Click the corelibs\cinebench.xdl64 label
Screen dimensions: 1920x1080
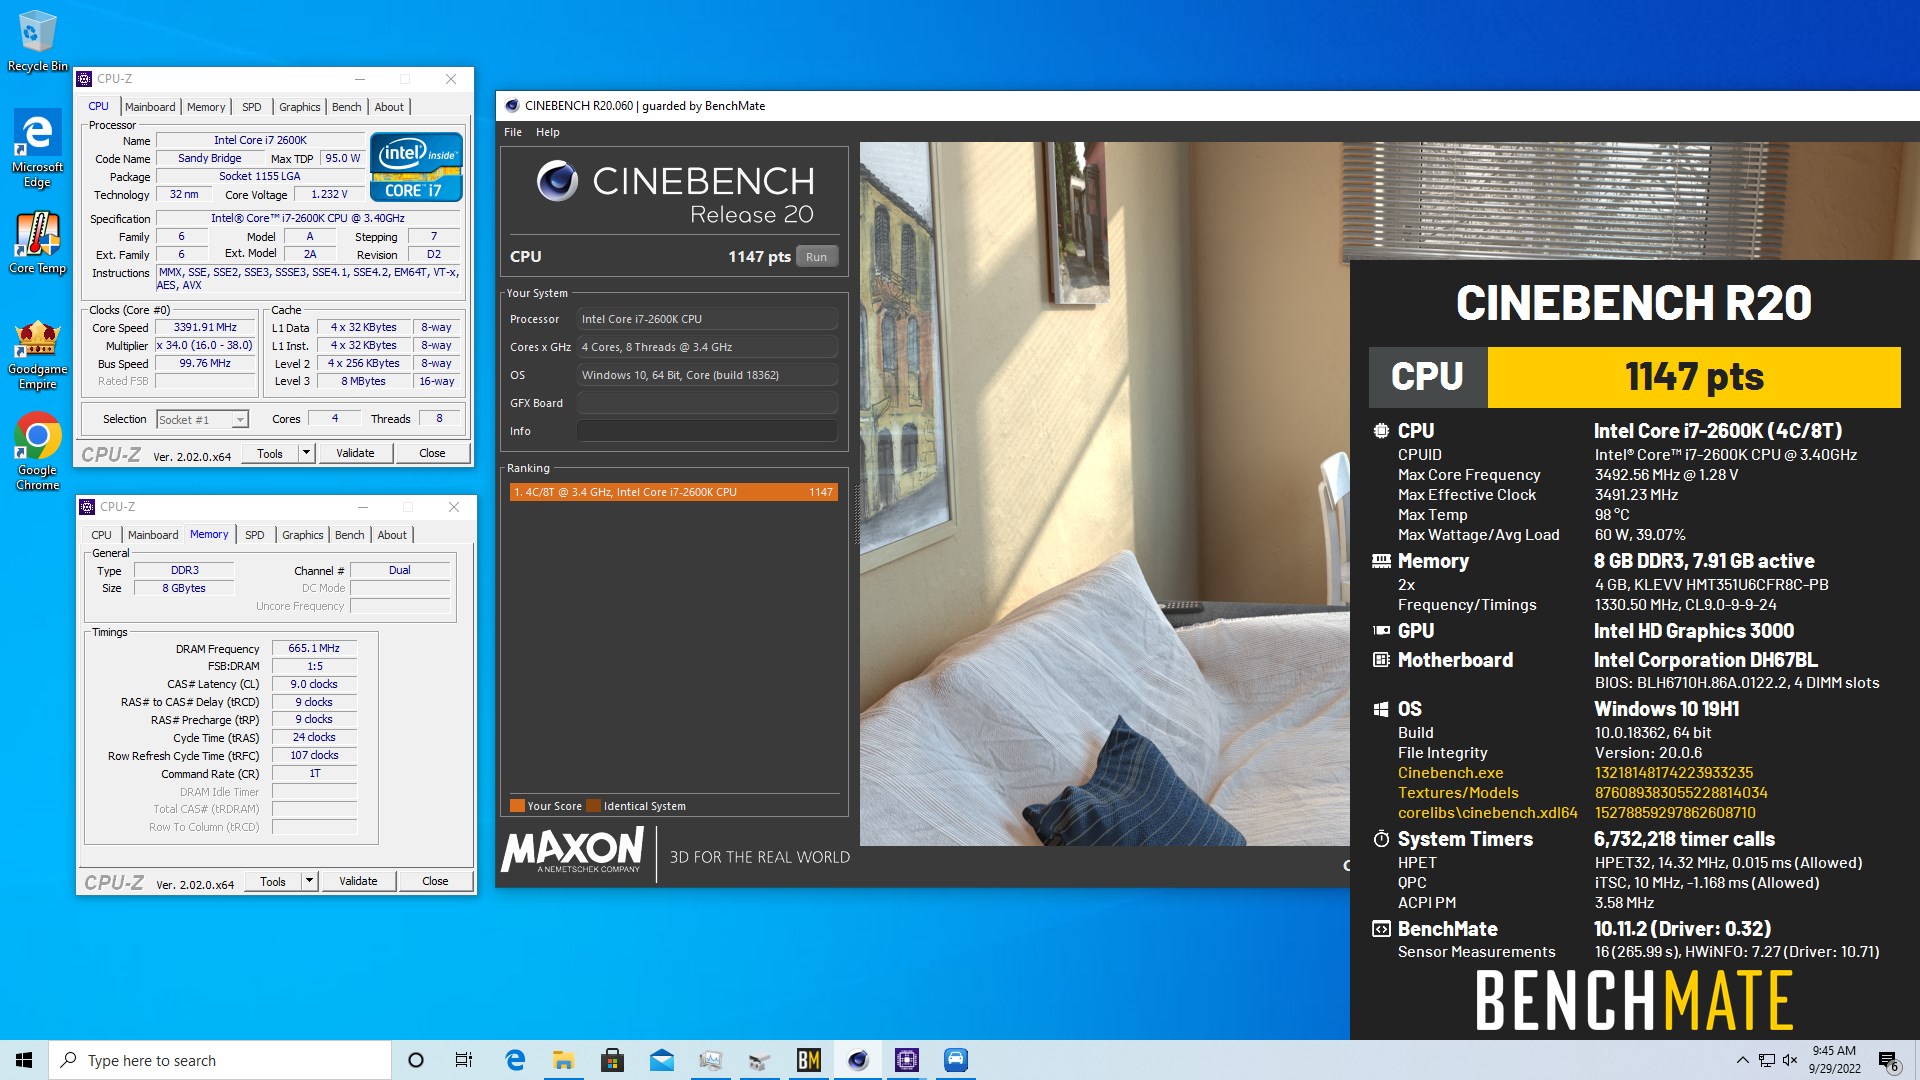1487,813
